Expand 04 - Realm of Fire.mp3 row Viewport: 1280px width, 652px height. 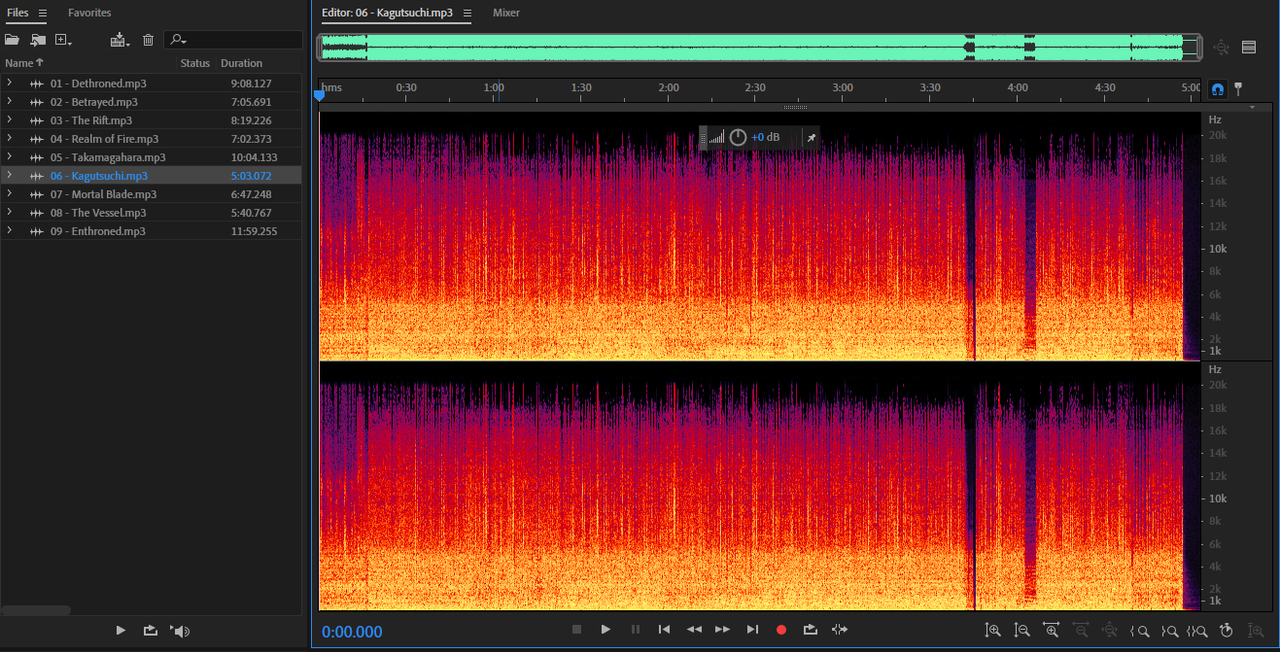click(x=9, y=139)
